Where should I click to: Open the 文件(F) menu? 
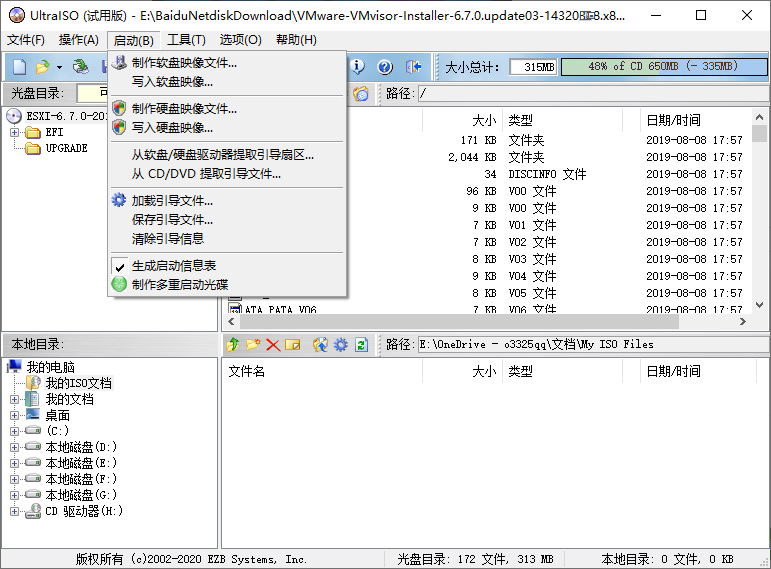click(x=26, y=40)
